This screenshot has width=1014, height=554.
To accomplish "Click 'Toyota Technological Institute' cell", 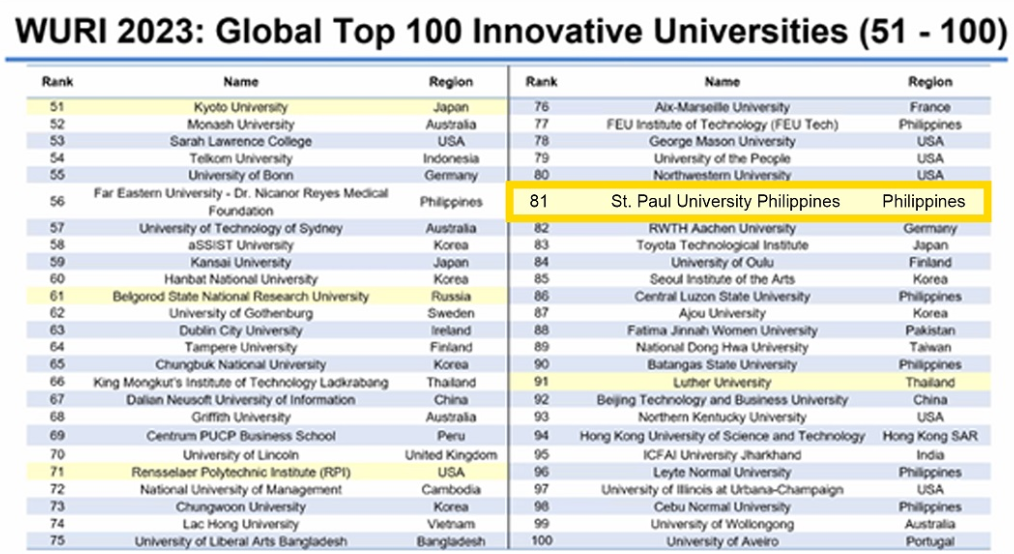I will [722, 245].
